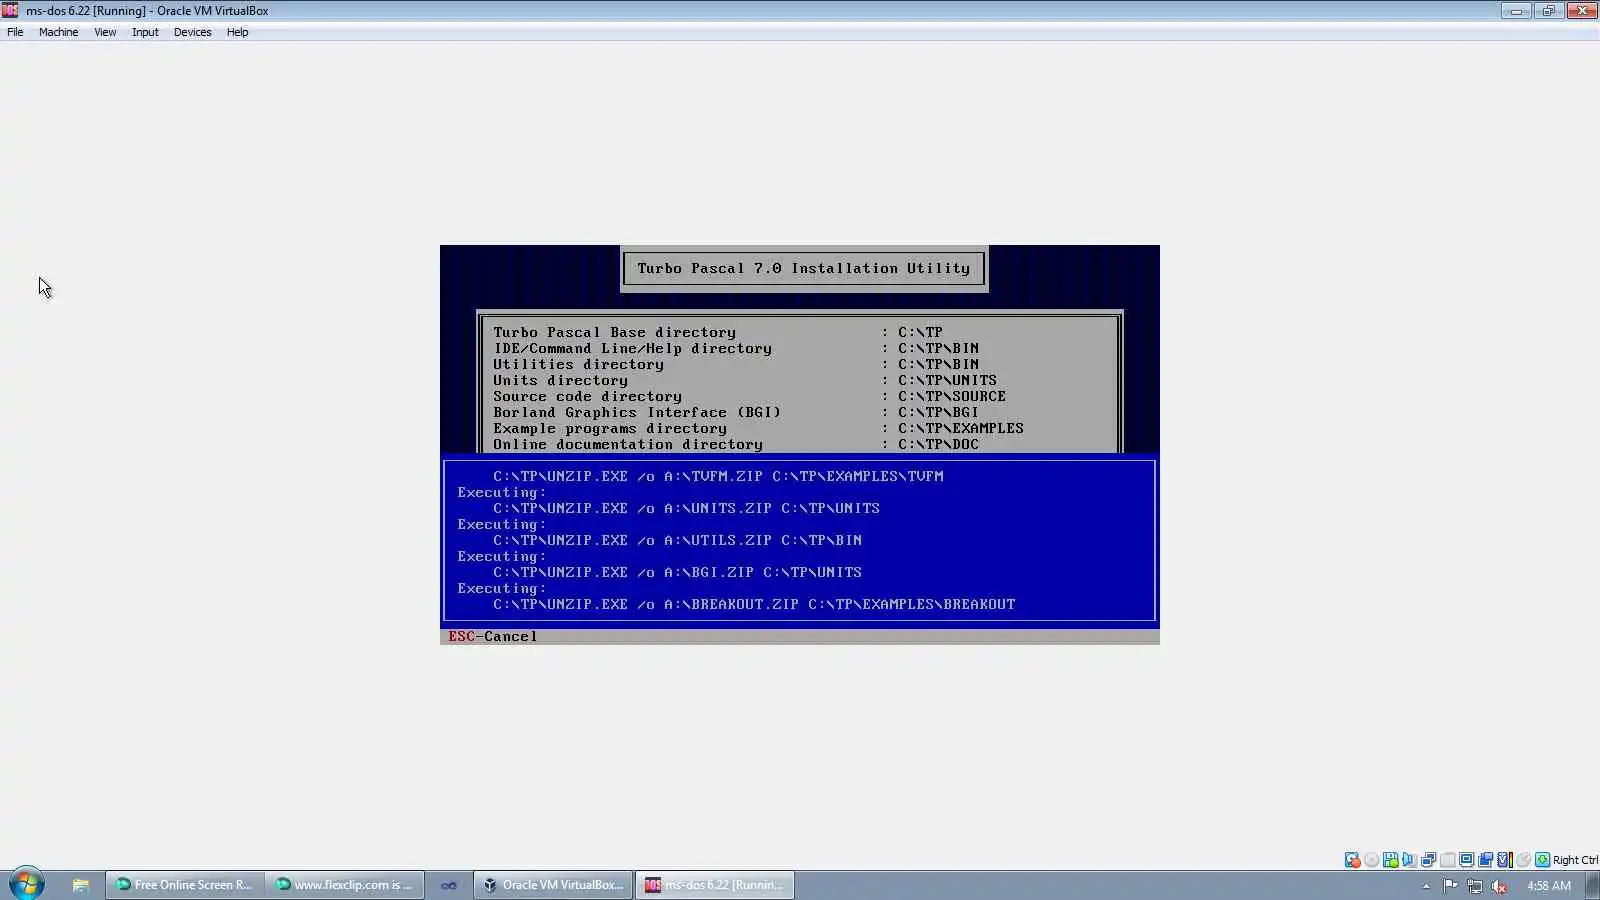Switch to Oracle VM VirtualBox Manager taskbar button
1600x900 pixels.
click(553, 885)
